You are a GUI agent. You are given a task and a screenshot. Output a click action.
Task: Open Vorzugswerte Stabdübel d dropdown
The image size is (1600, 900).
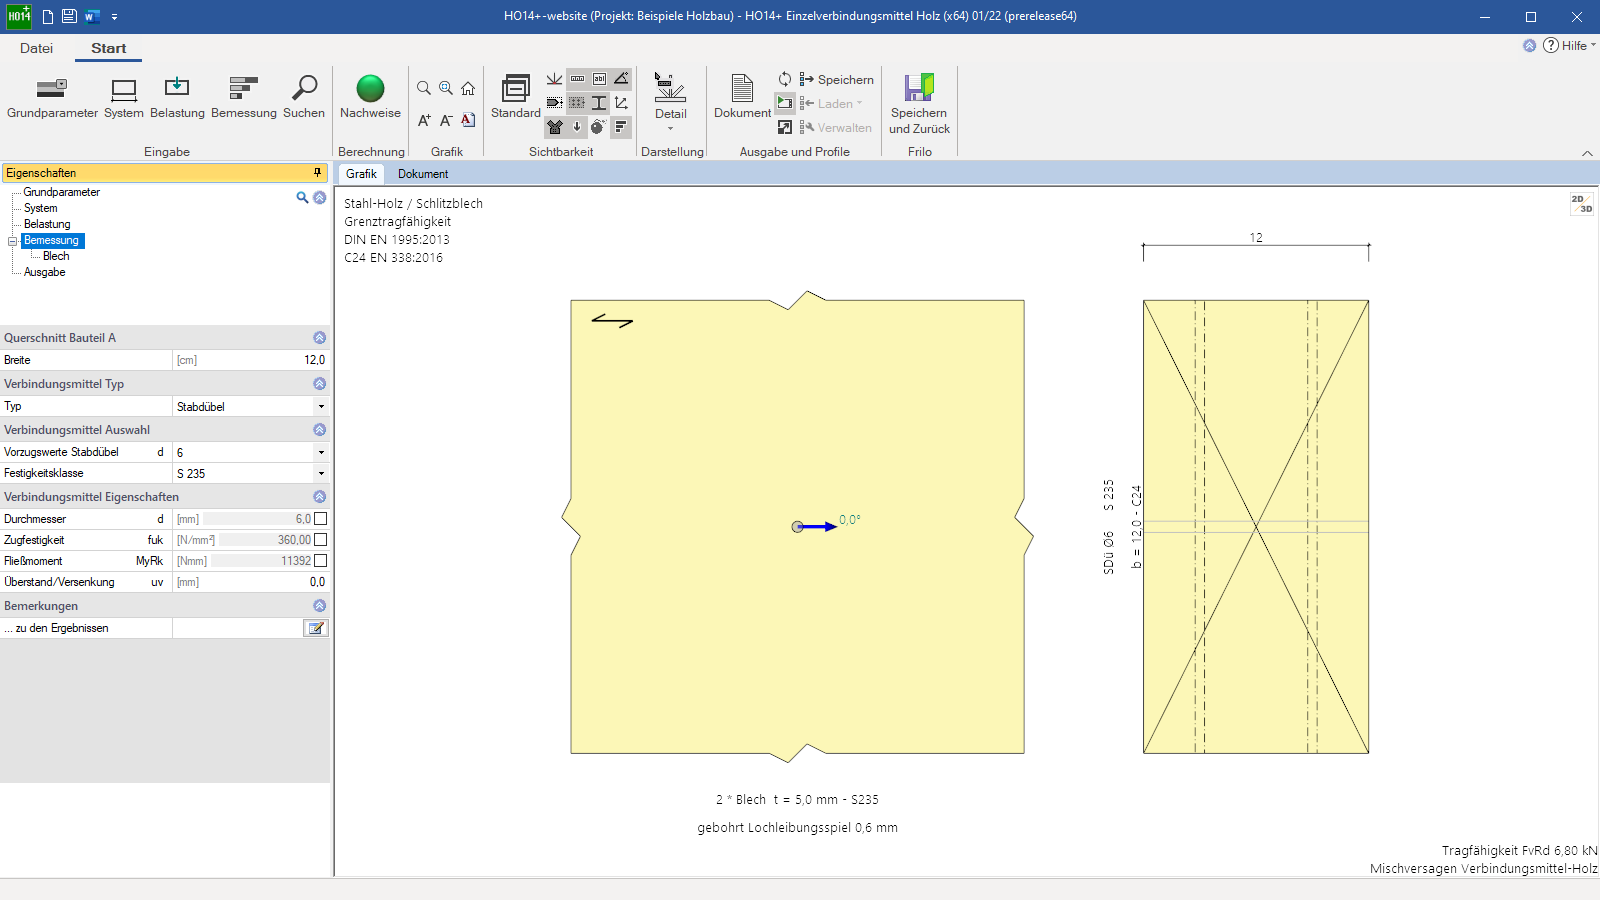321,453
